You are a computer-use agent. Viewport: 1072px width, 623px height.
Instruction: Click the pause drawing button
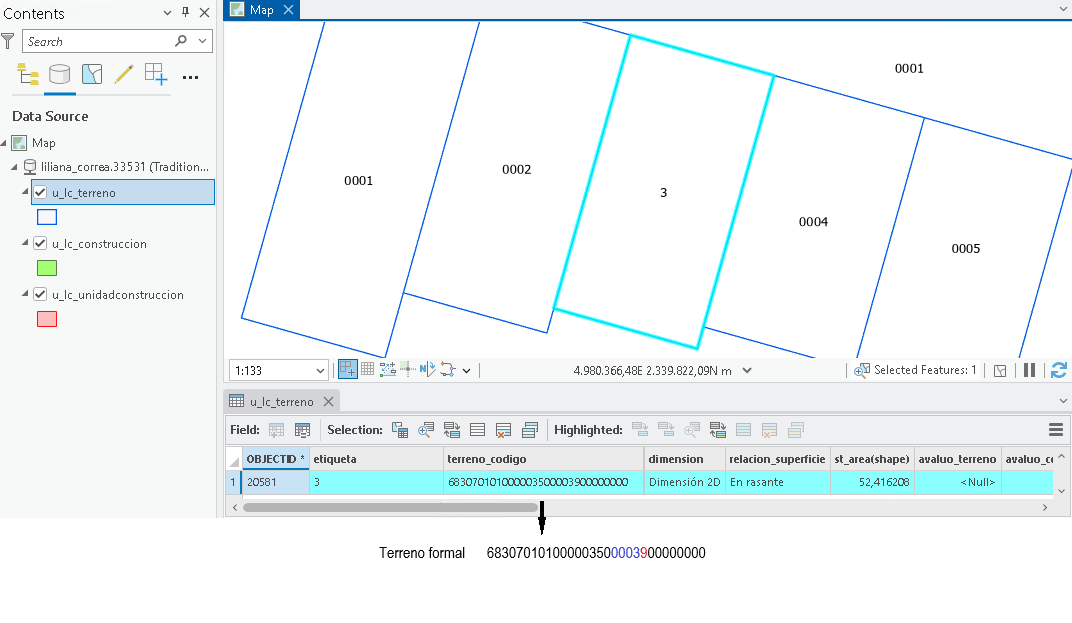point(1029,370)
